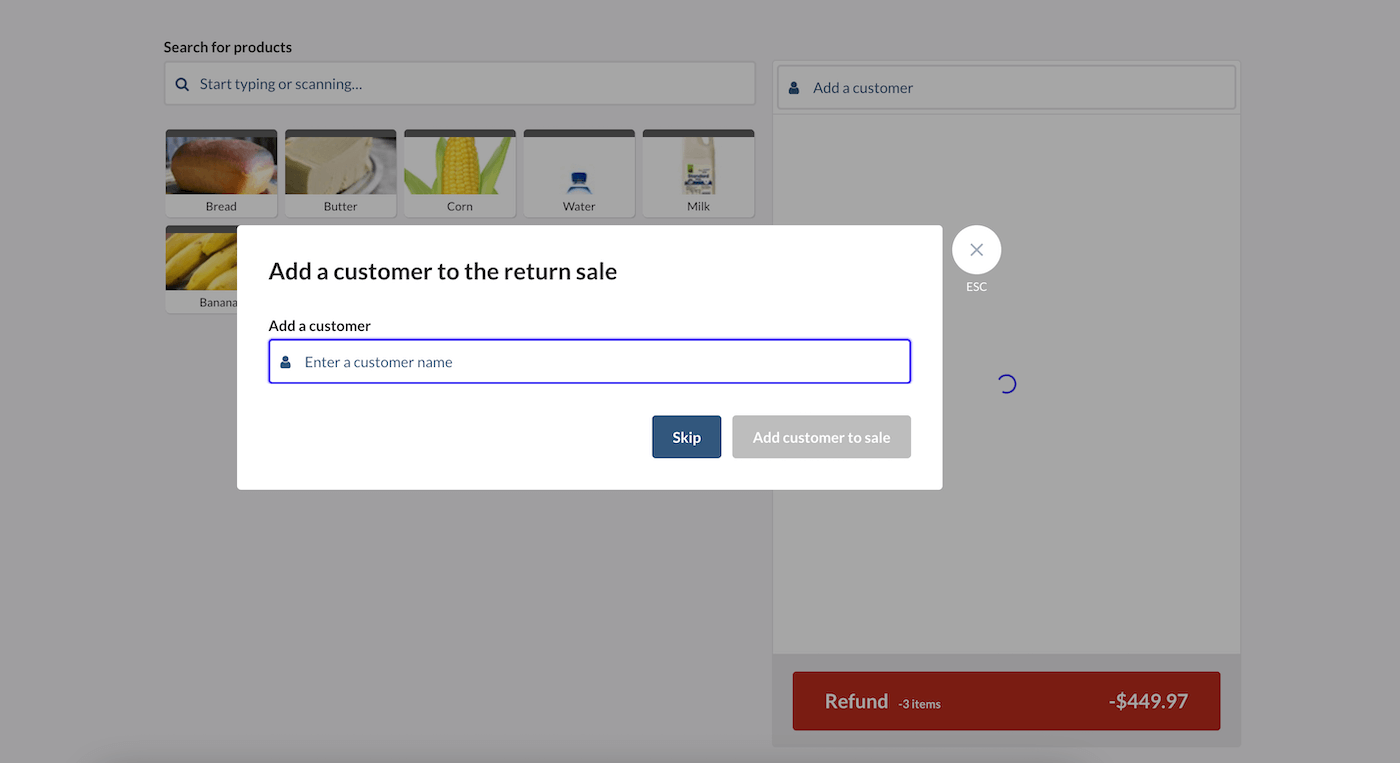Dismiss the dialog with the ESC close circle
The image size is (1400, 763).
[x=975, y=249]
